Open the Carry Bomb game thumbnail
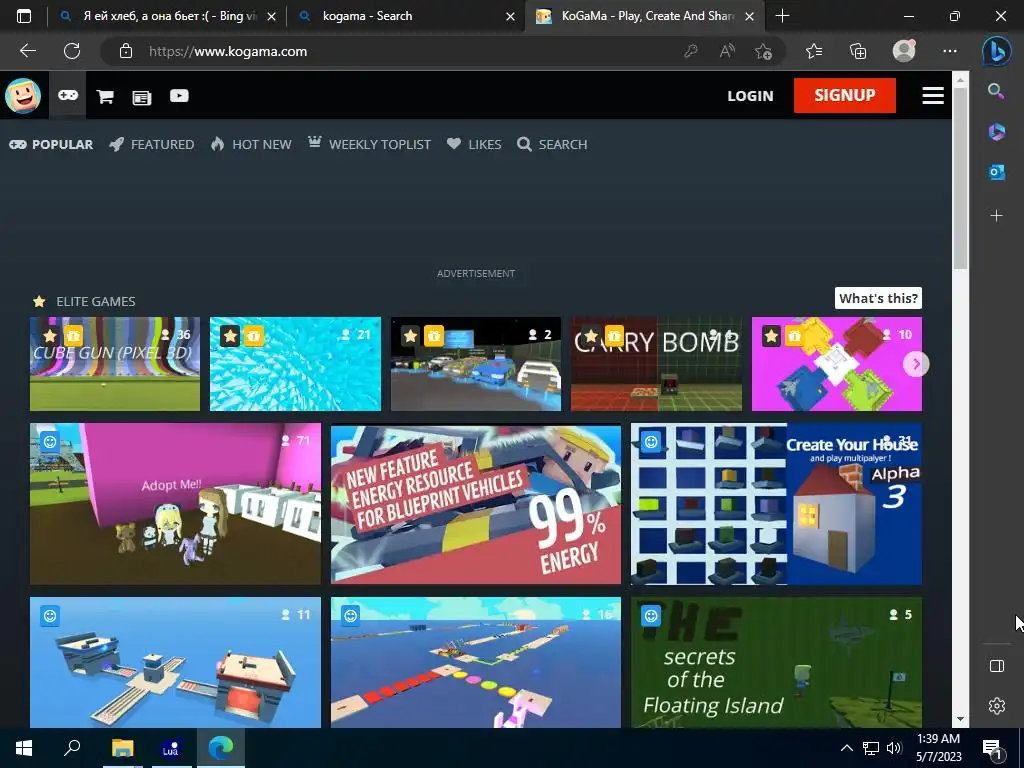This screenshot has height=768, width=1024. click(x=656, y=364)
